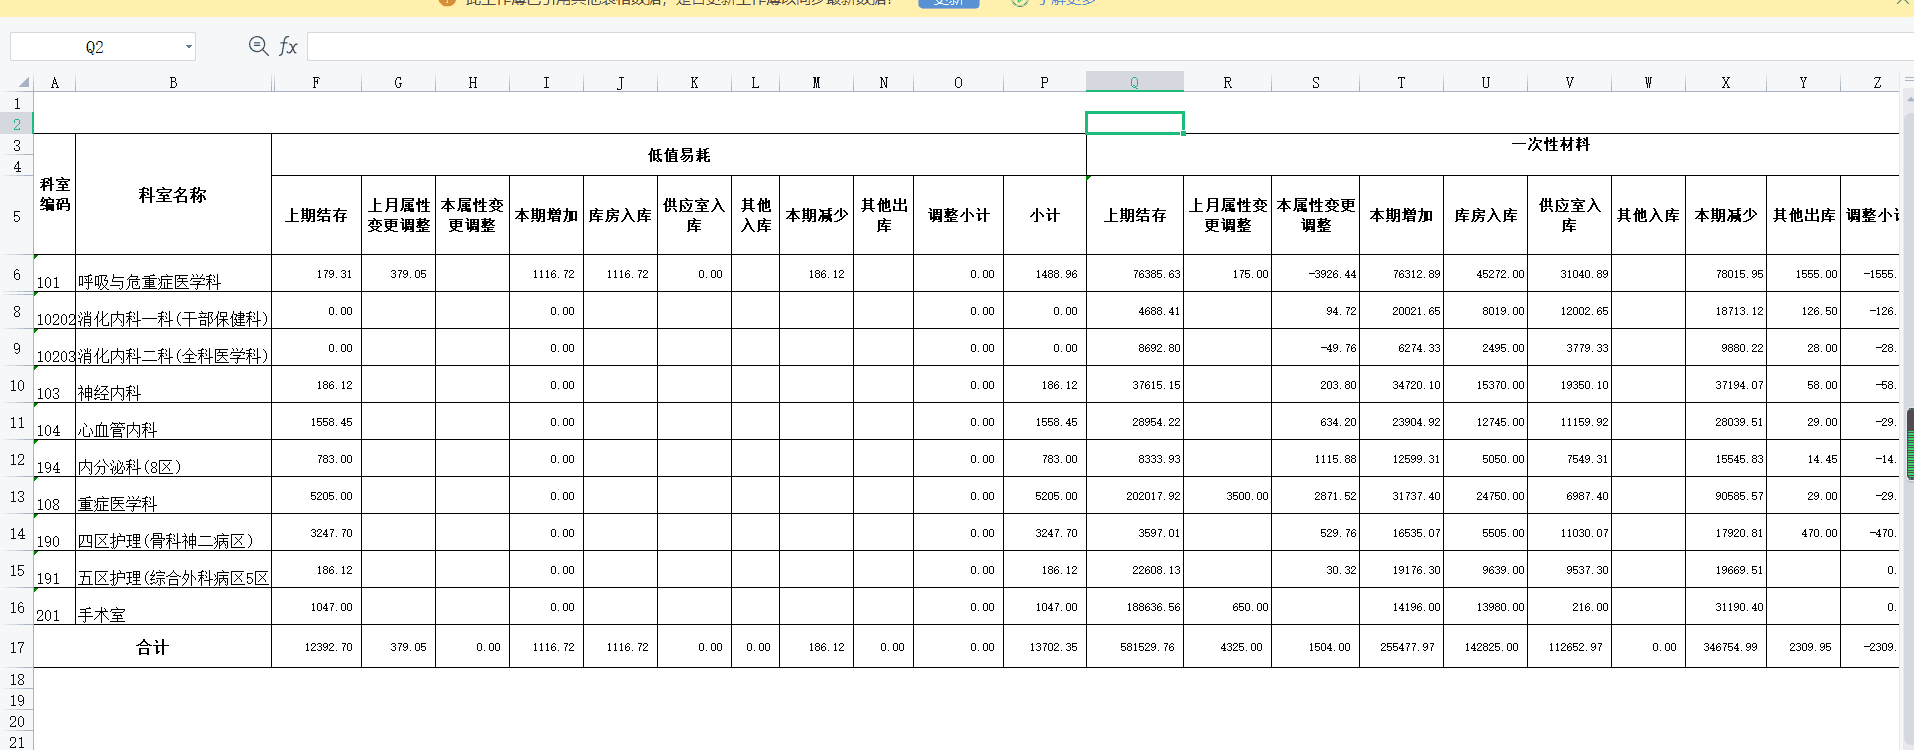This screenshot has height=750, width=1914.
Task: Click the total cell 581529.76
Action: tap(1135, 647)
